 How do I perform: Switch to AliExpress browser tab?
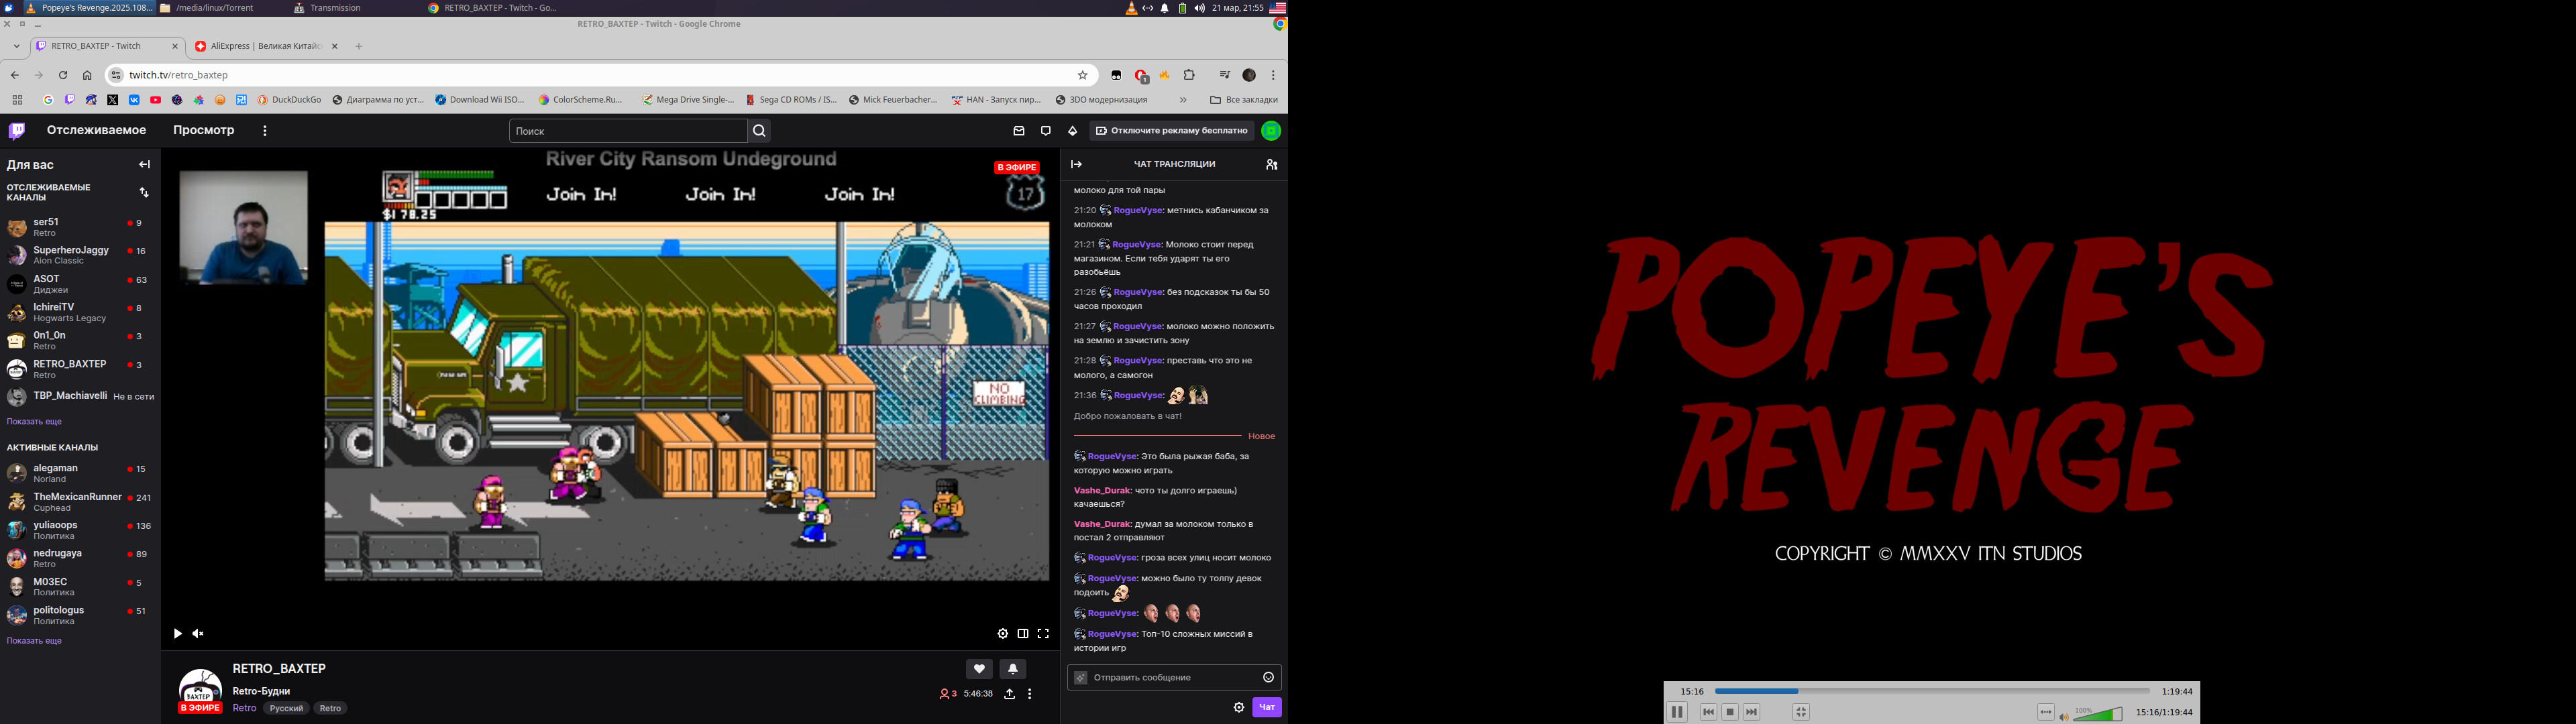point(266,46)
